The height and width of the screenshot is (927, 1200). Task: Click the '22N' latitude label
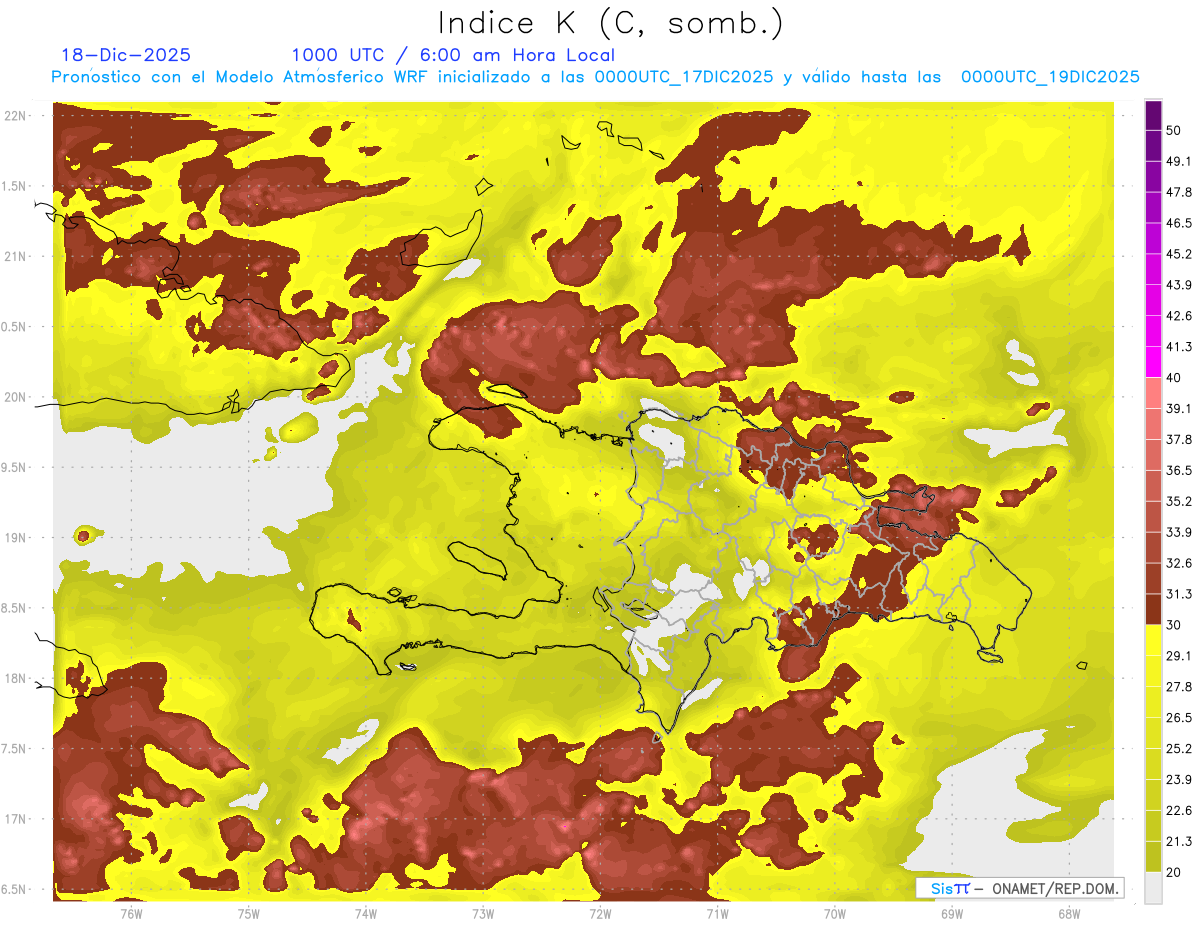tap(16, 116)
